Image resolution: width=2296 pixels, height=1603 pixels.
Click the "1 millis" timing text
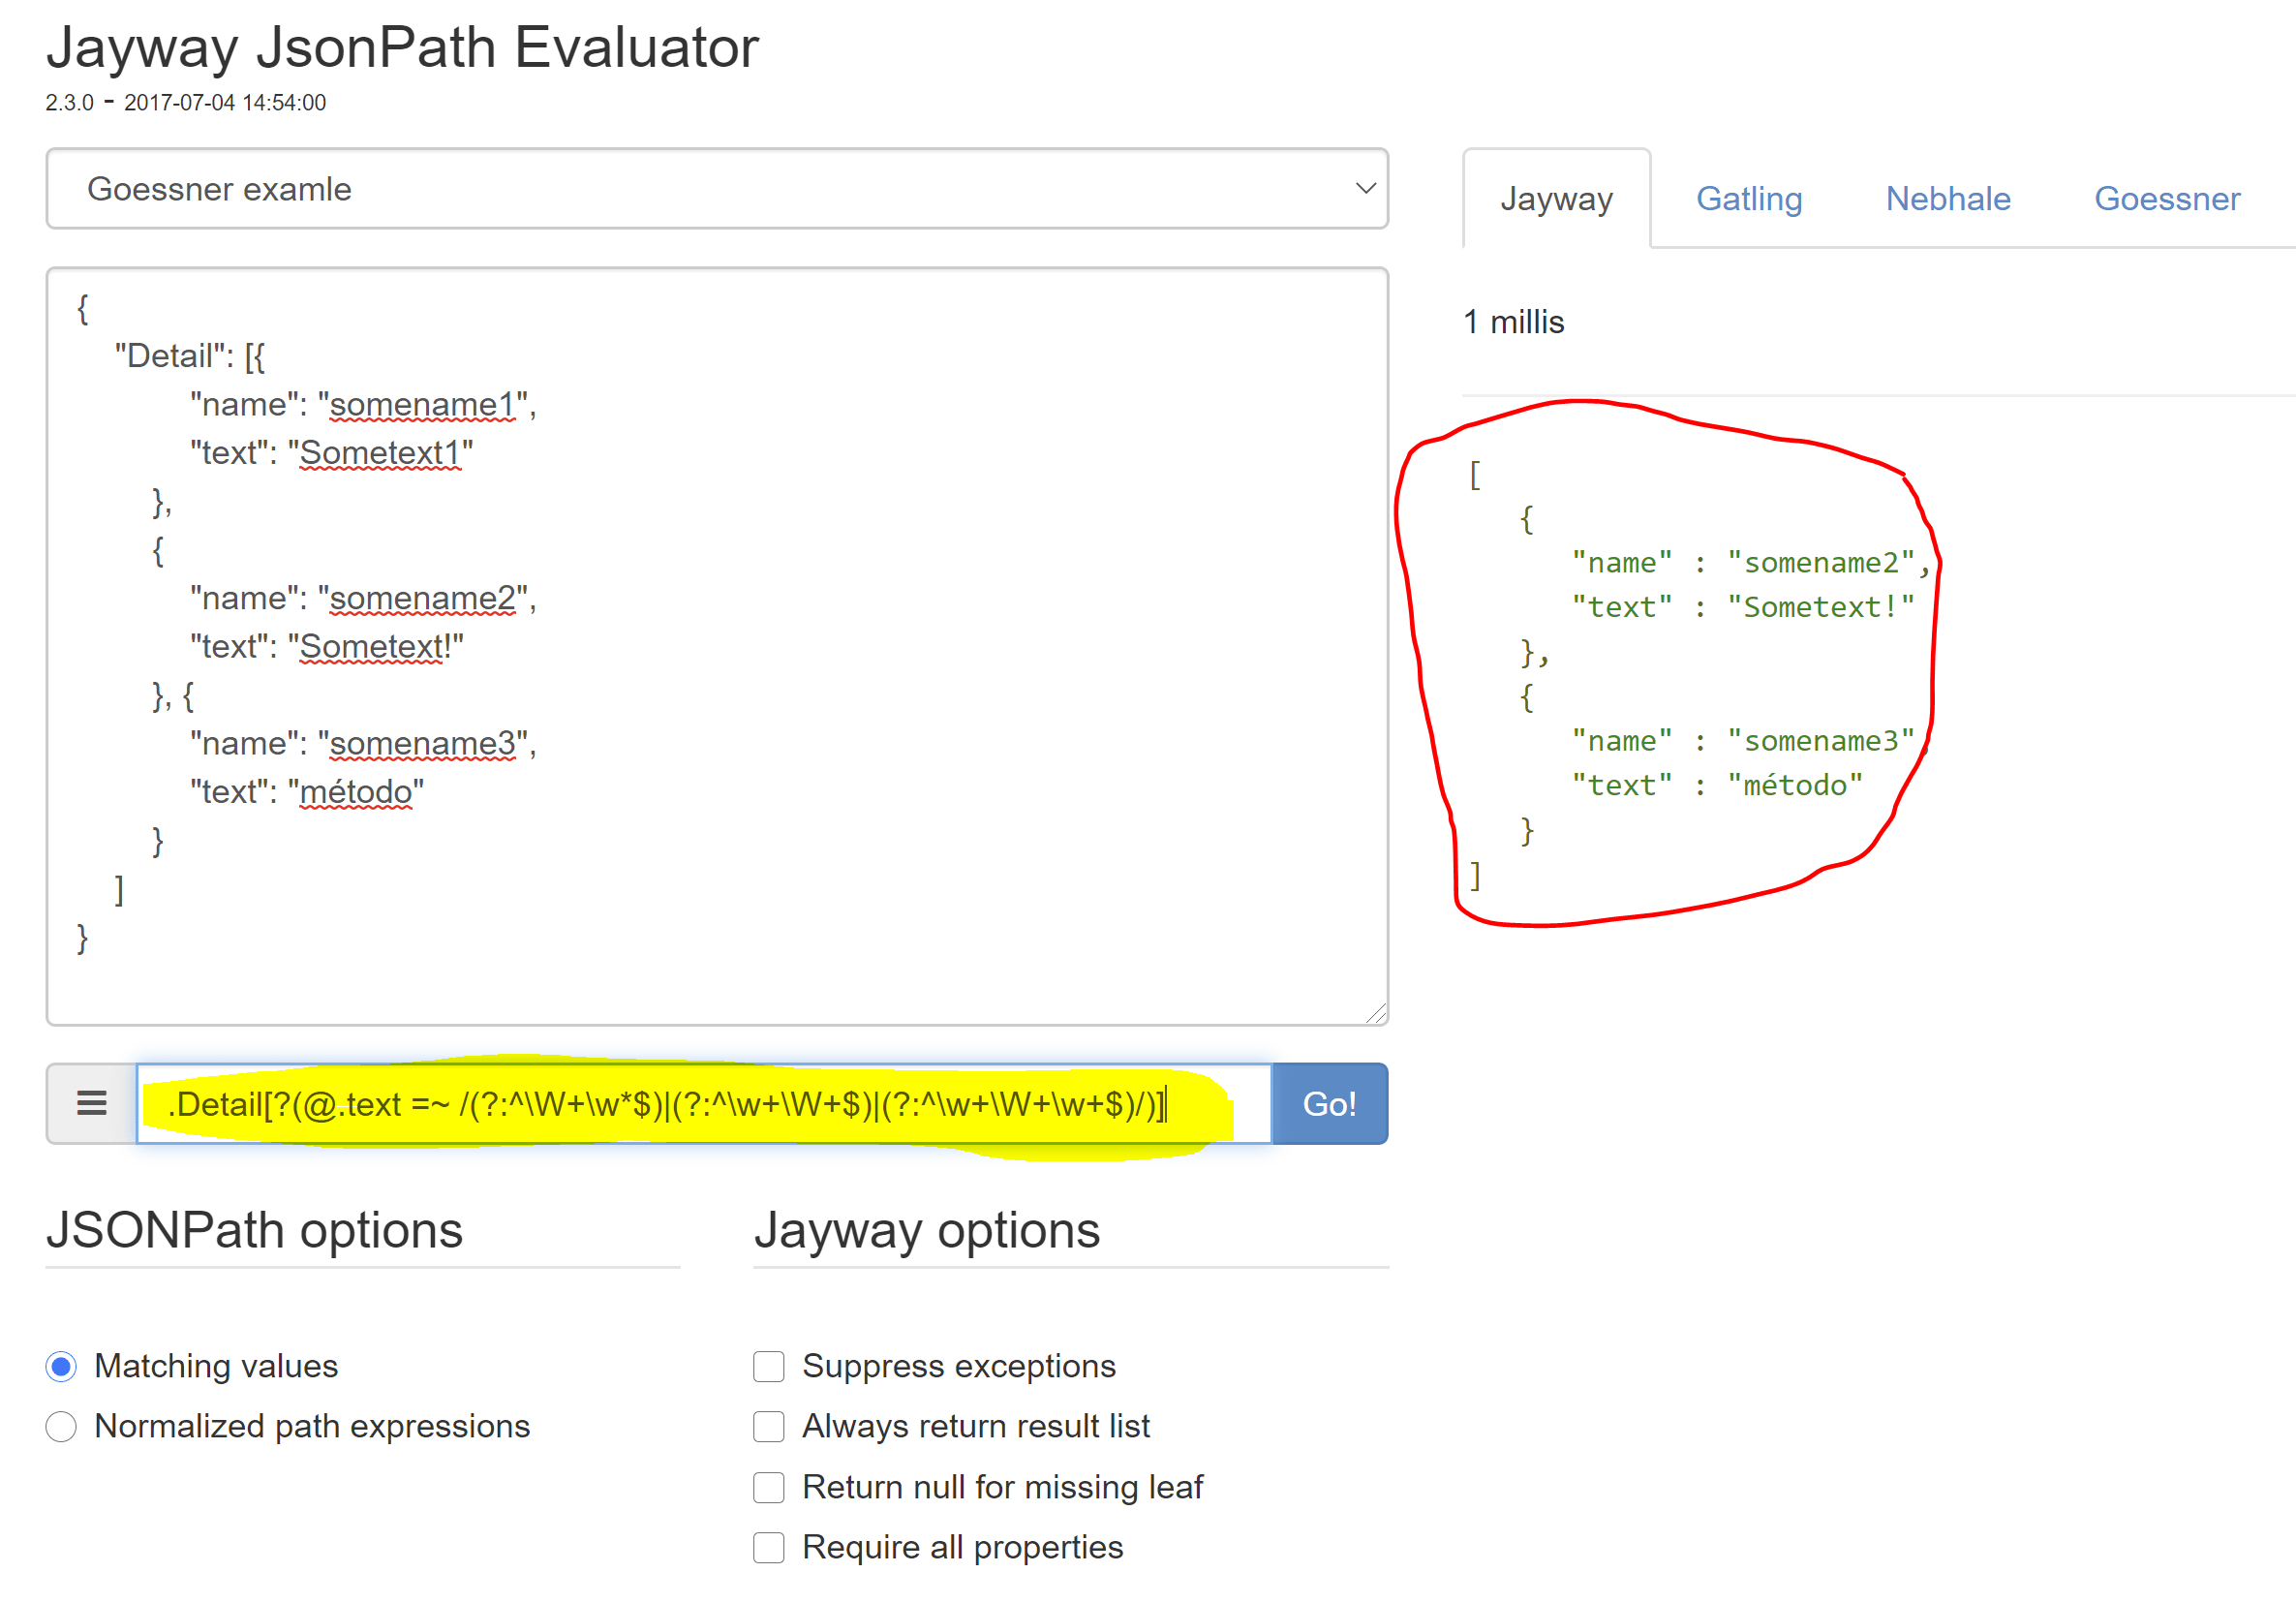1514,322
